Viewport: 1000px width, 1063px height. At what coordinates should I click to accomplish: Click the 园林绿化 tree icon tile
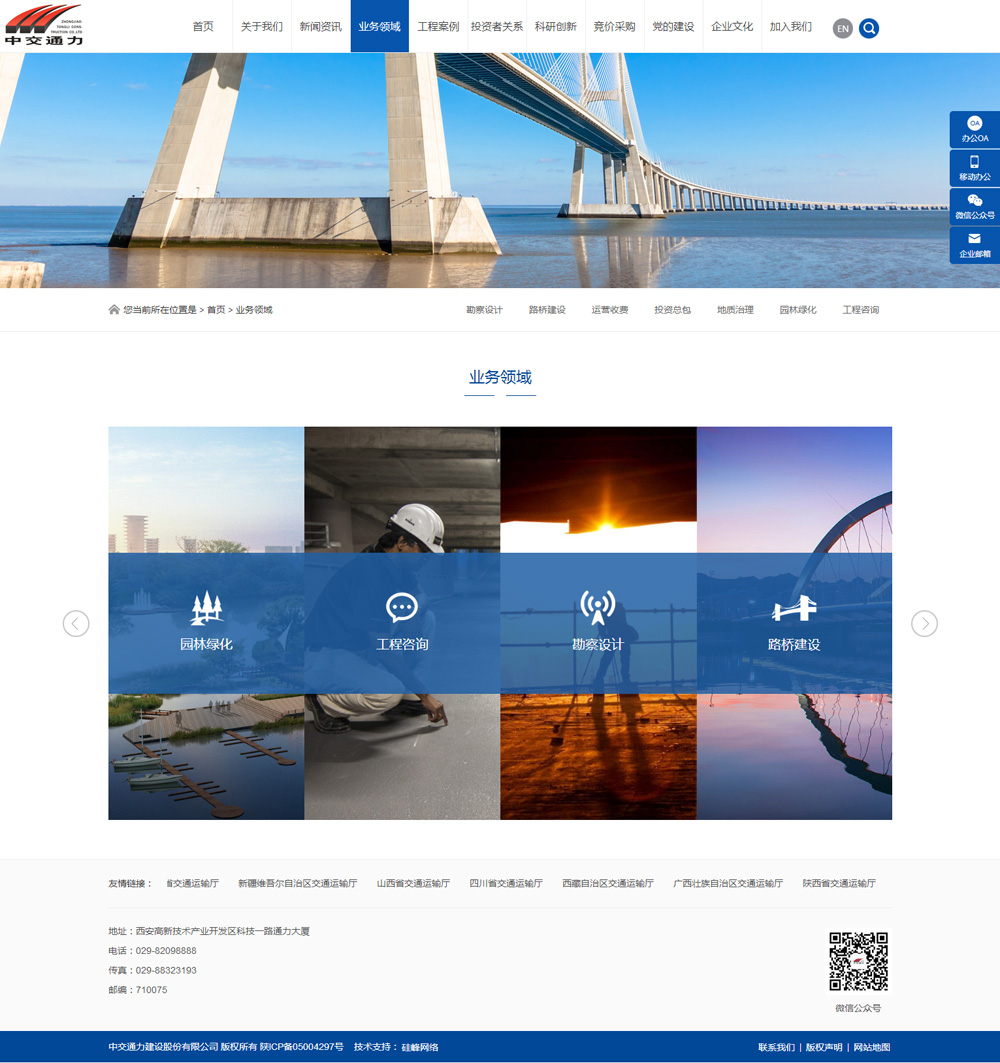pyautogui.click(x=206, y=607)
